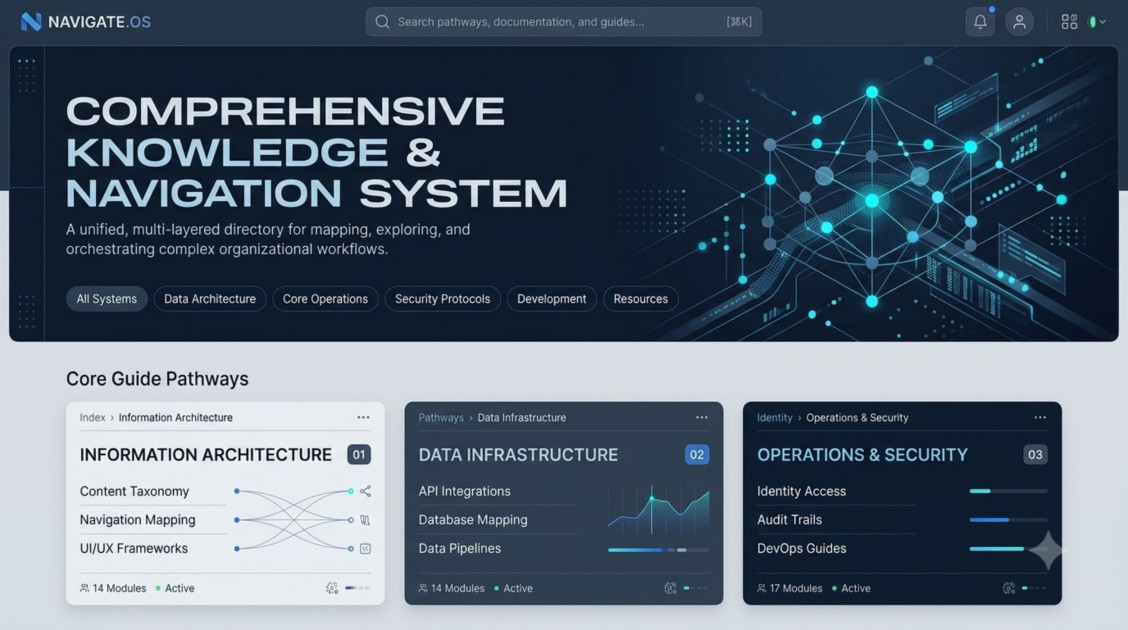Open the Development filter tab
Screen dimensions: 1128x630
[x=552, y=299]
